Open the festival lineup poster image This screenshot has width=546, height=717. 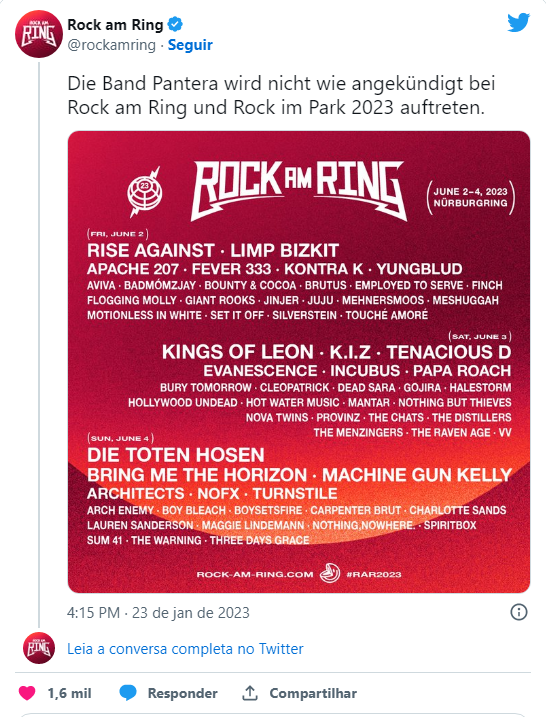299,362
